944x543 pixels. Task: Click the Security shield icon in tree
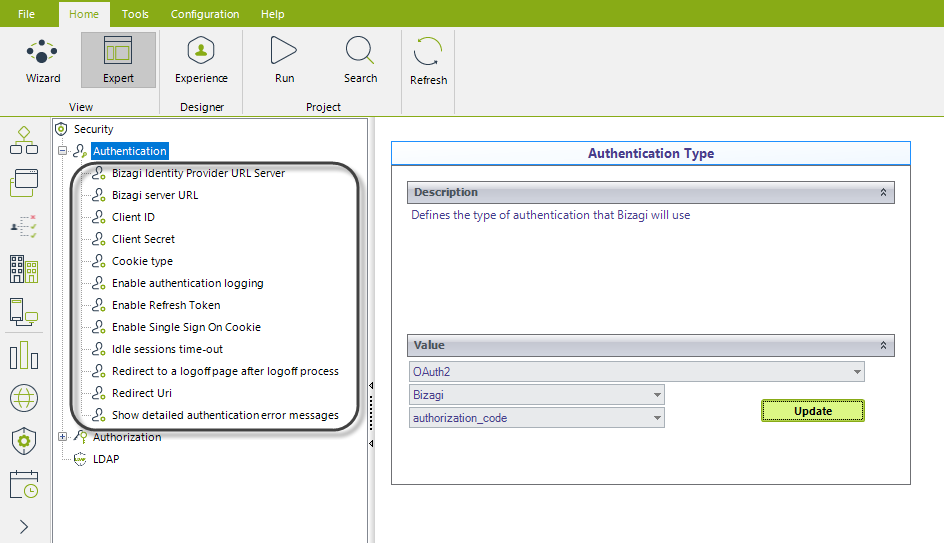click(61, 129)
